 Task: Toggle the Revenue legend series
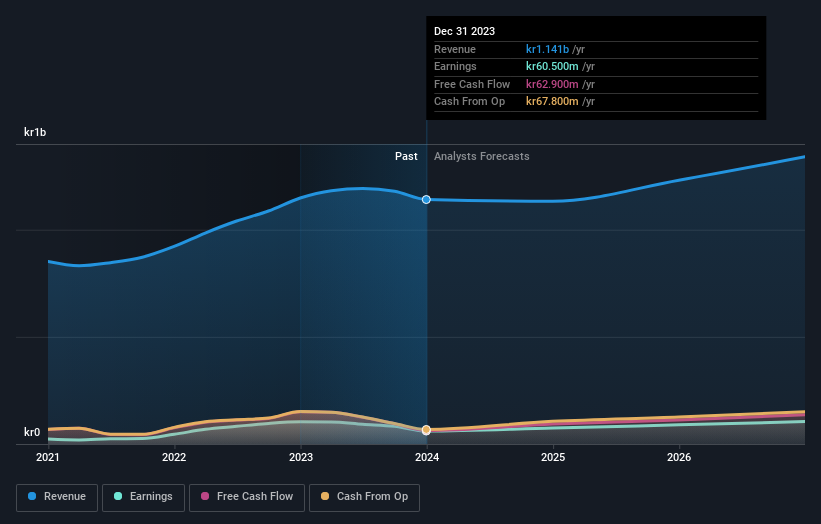57,497
